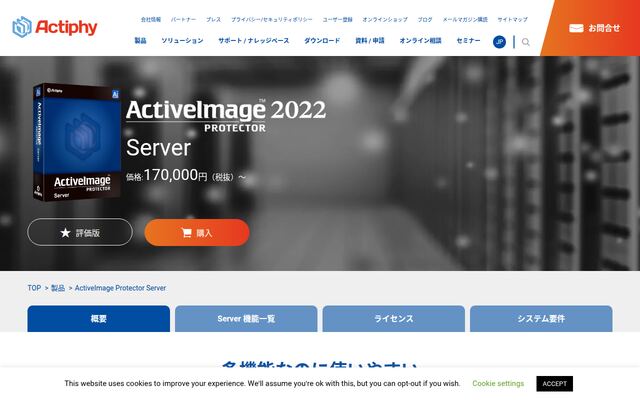Viewport: 640px width, 400px height.
Task: Click the ActiveImage Protector Server box image
Action: [x=76, y=142]
